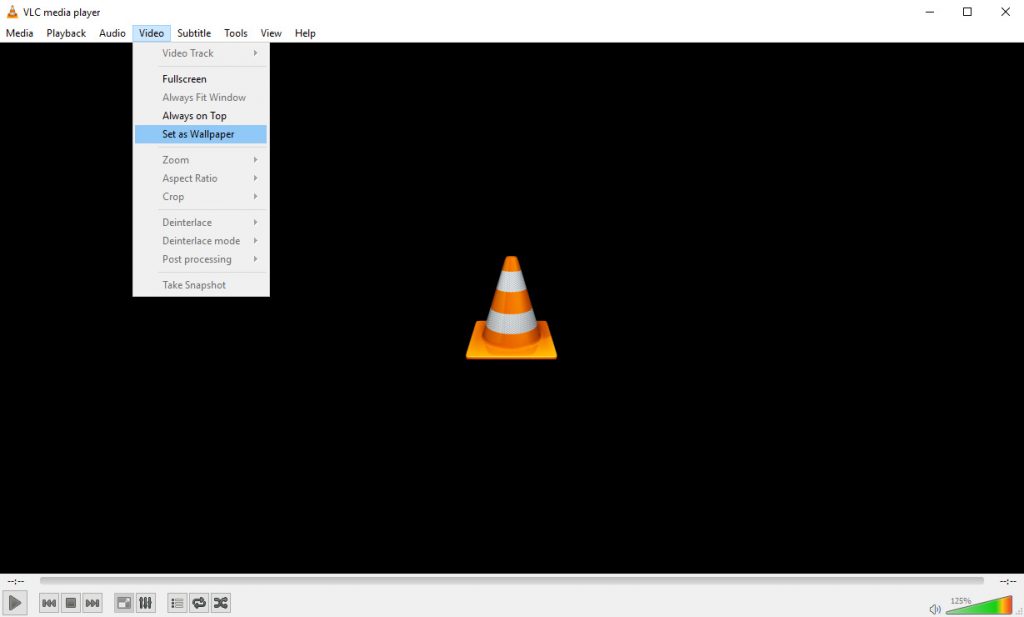Open the View menu
1024x617 pixels.
pos(271,33)
